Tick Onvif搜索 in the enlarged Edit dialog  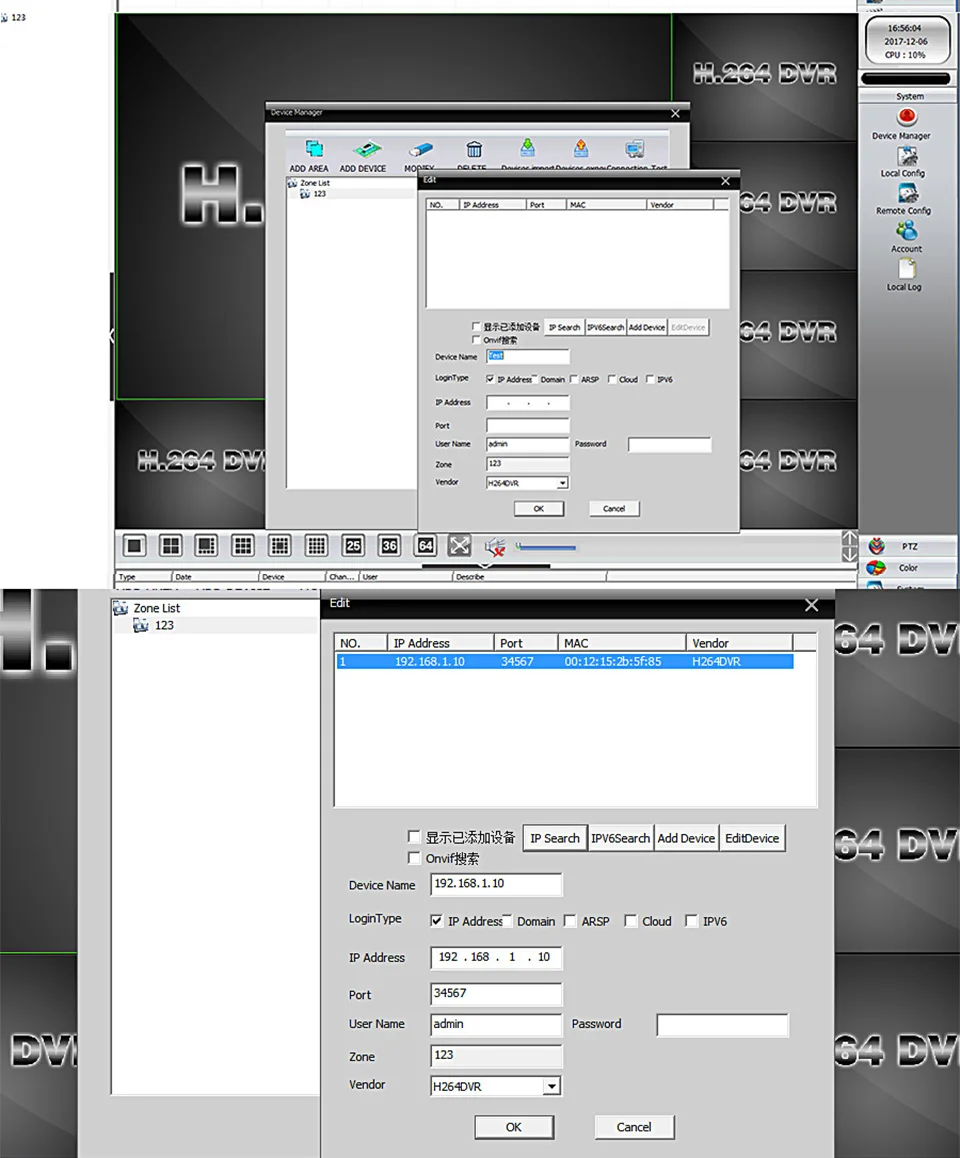coord(414,858)
